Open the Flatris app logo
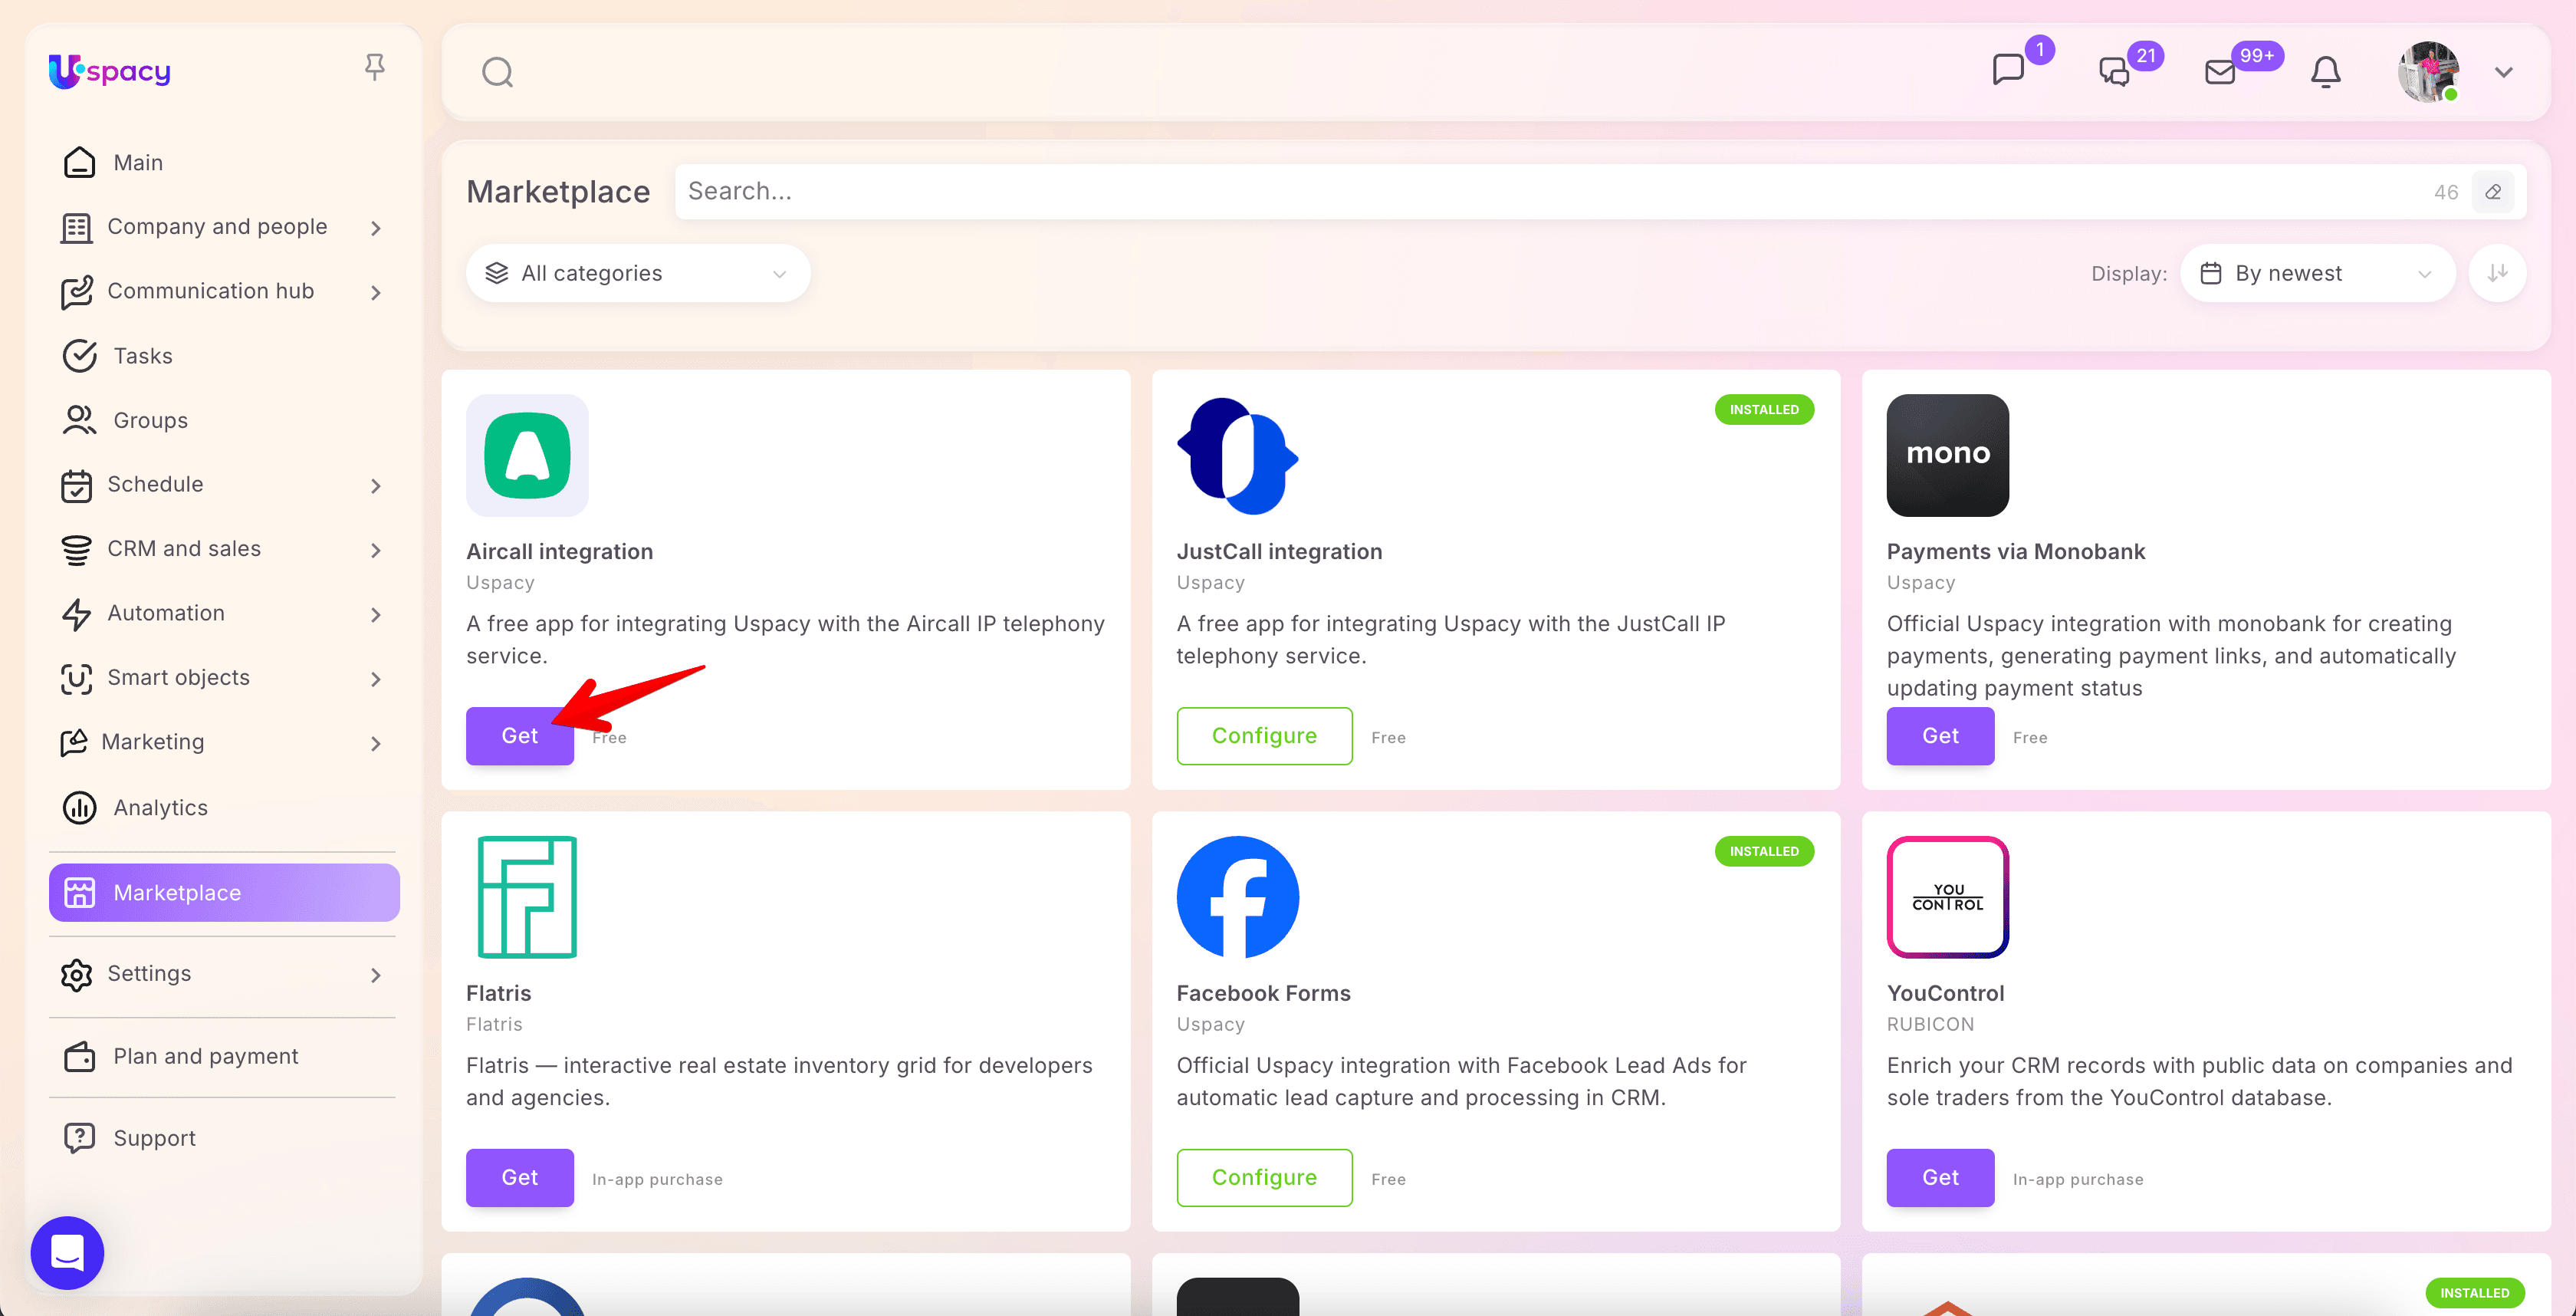 527,897
